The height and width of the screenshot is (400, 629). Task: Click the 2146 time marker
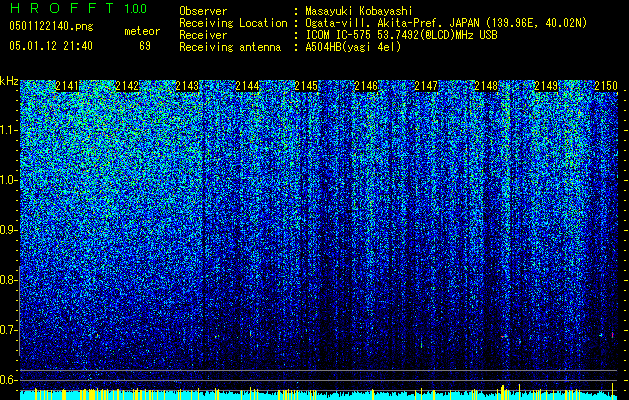point(366,86)
